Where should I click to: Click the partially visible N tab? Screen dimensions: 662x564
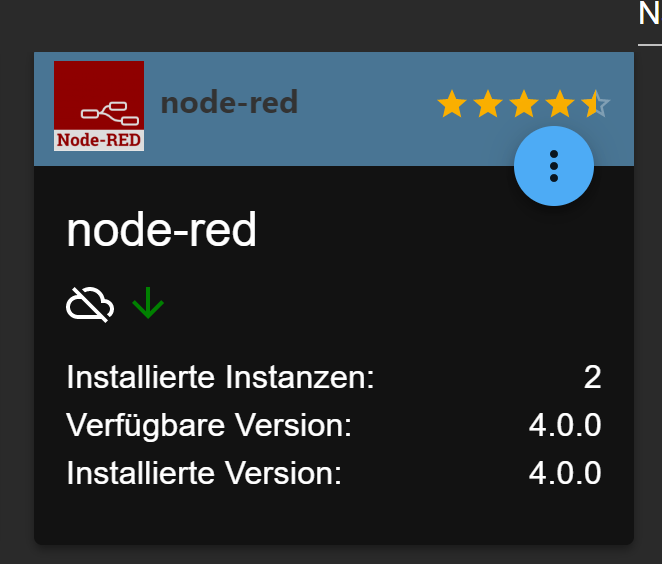click(x=649, y=14)
